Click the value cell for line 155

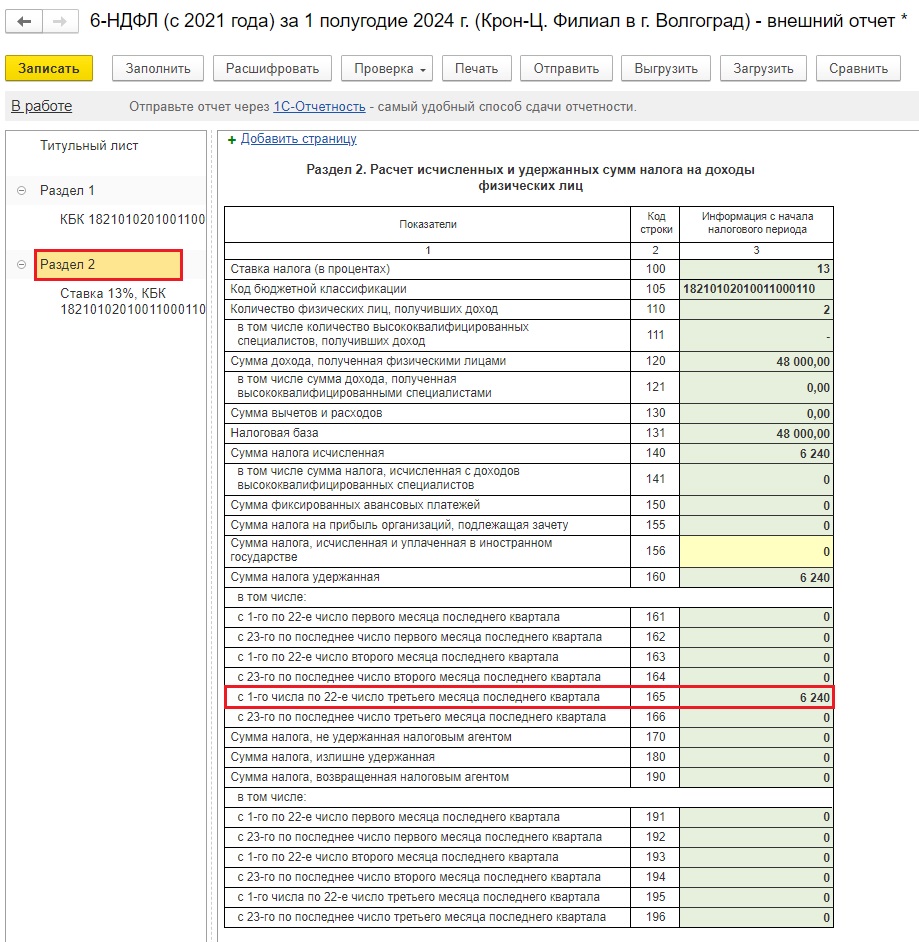[x=756, y=525]
